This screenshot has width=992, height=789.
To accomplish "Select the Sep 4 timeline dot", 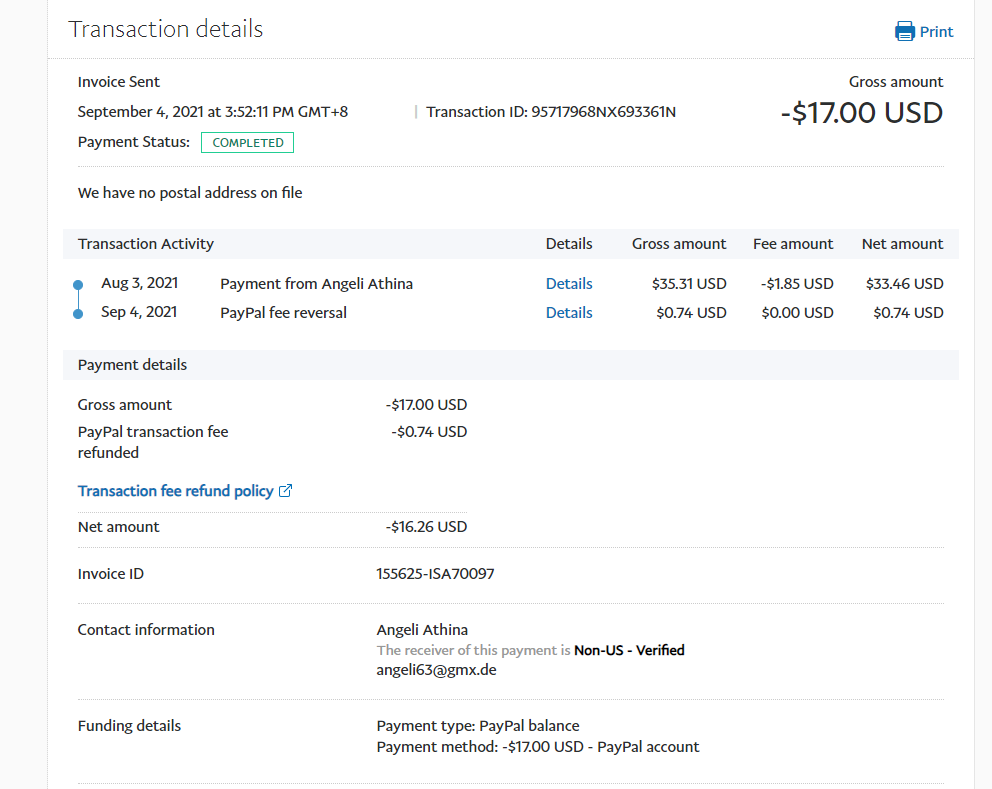I will 78,314.
